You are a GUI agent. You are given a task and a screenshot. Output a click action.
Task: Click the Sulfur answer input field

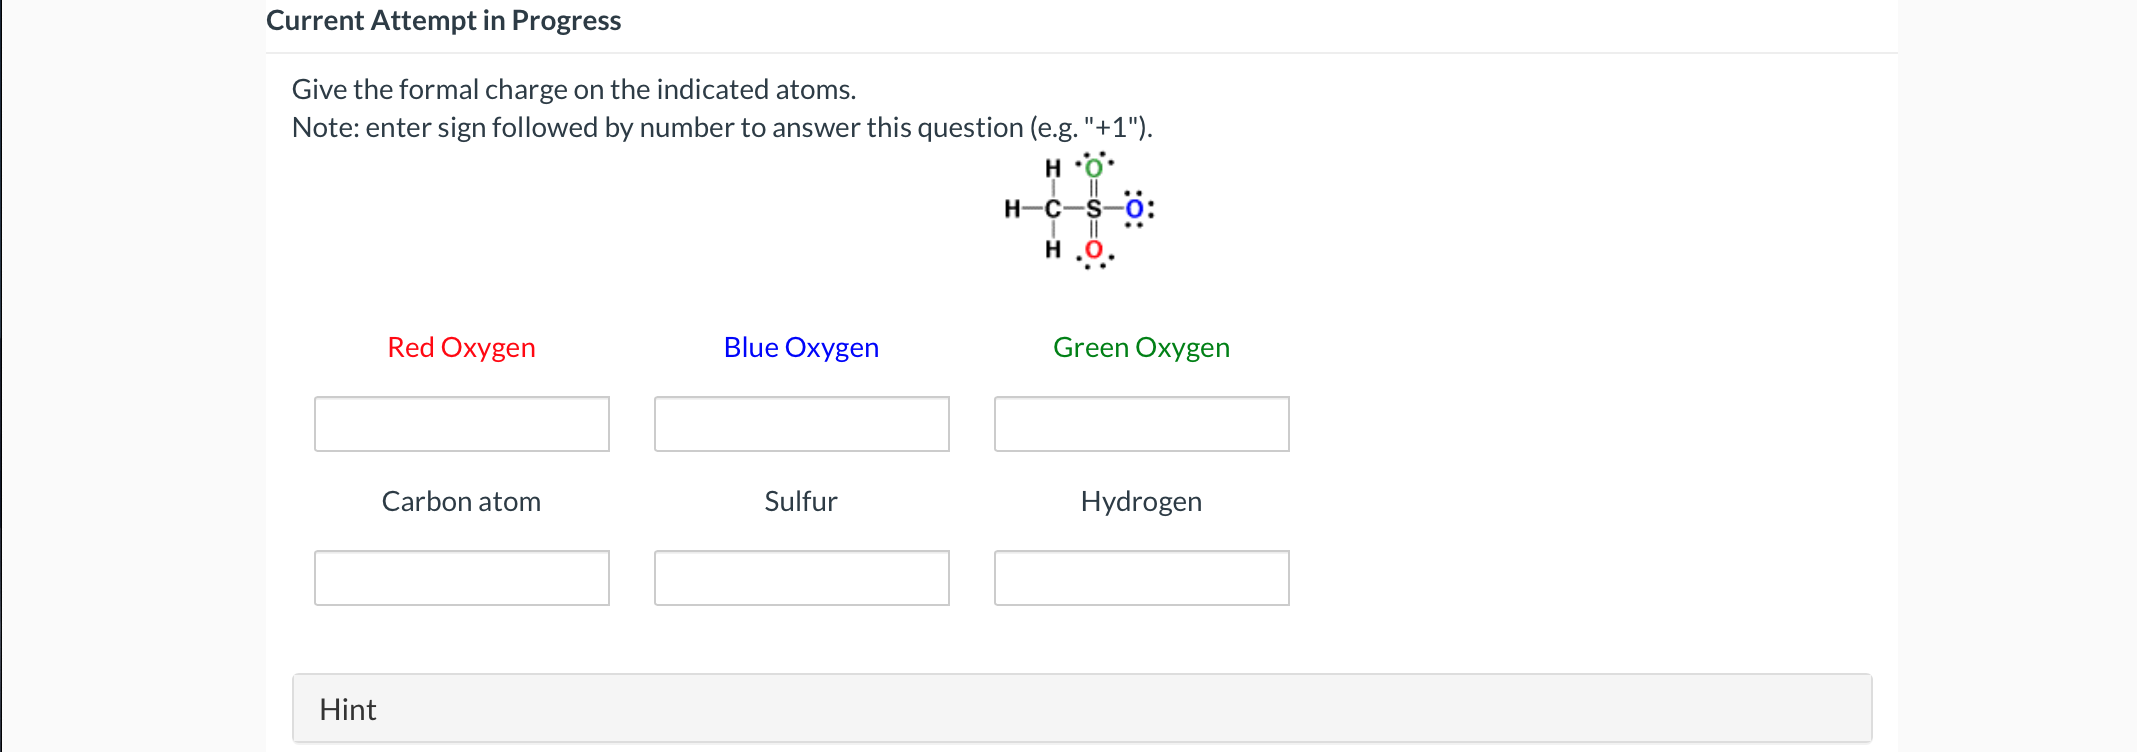801,578
